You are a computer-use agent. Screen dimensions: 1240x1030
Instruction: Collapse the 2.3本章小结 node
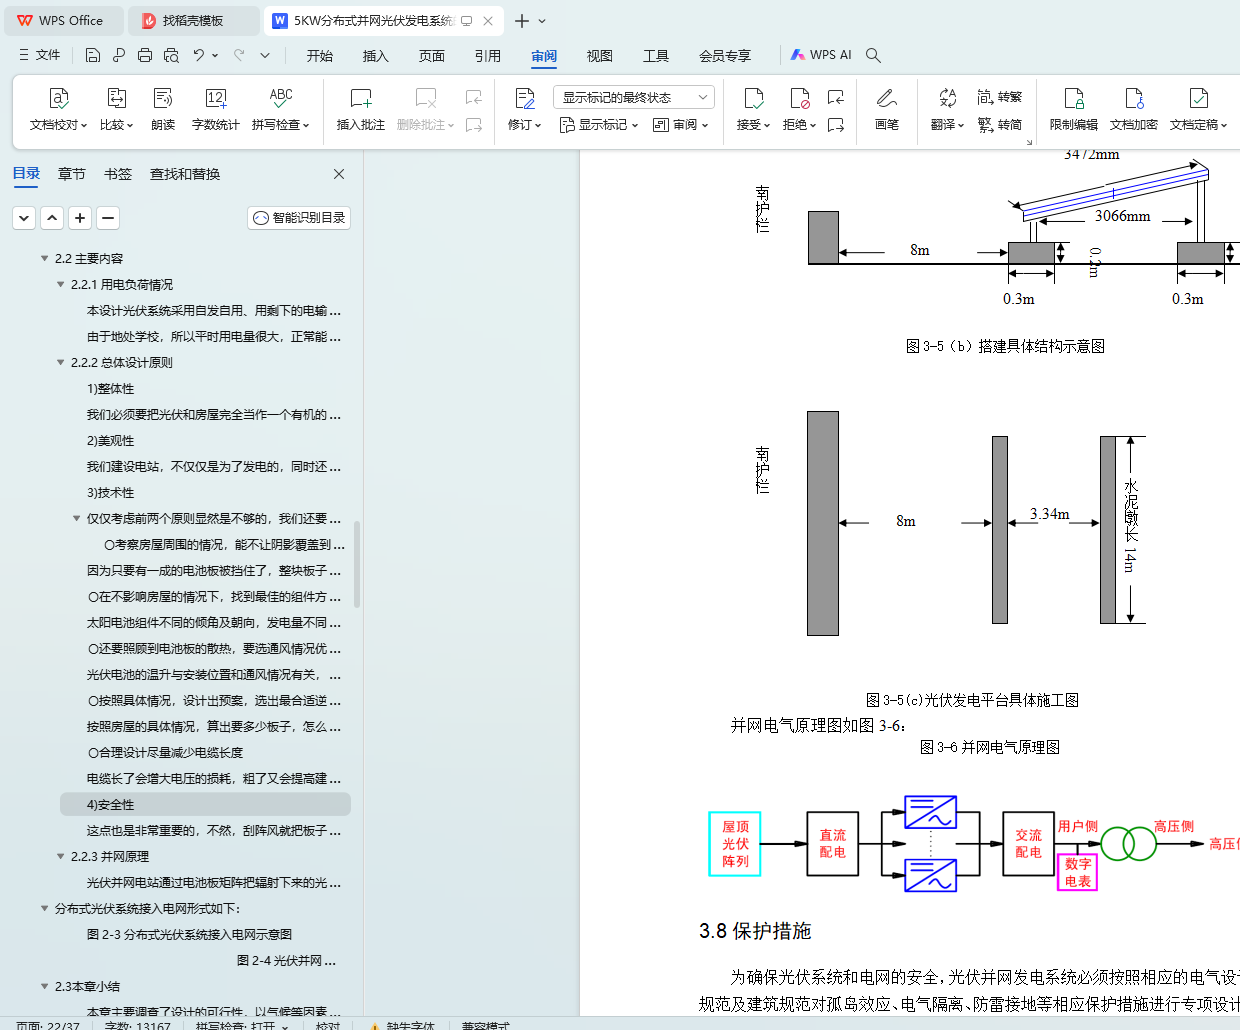44,986
